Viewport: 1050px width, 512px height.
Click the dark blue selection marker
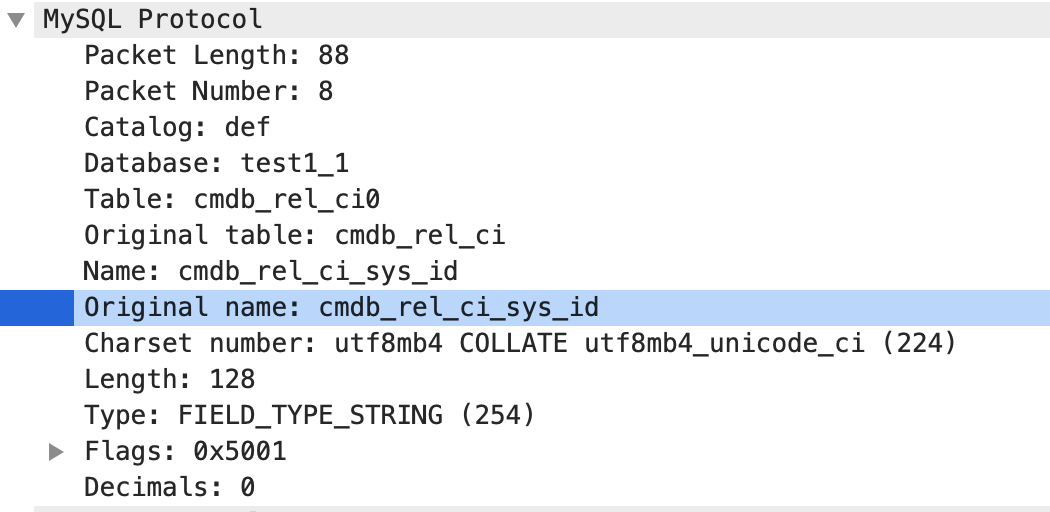(36, 307)
